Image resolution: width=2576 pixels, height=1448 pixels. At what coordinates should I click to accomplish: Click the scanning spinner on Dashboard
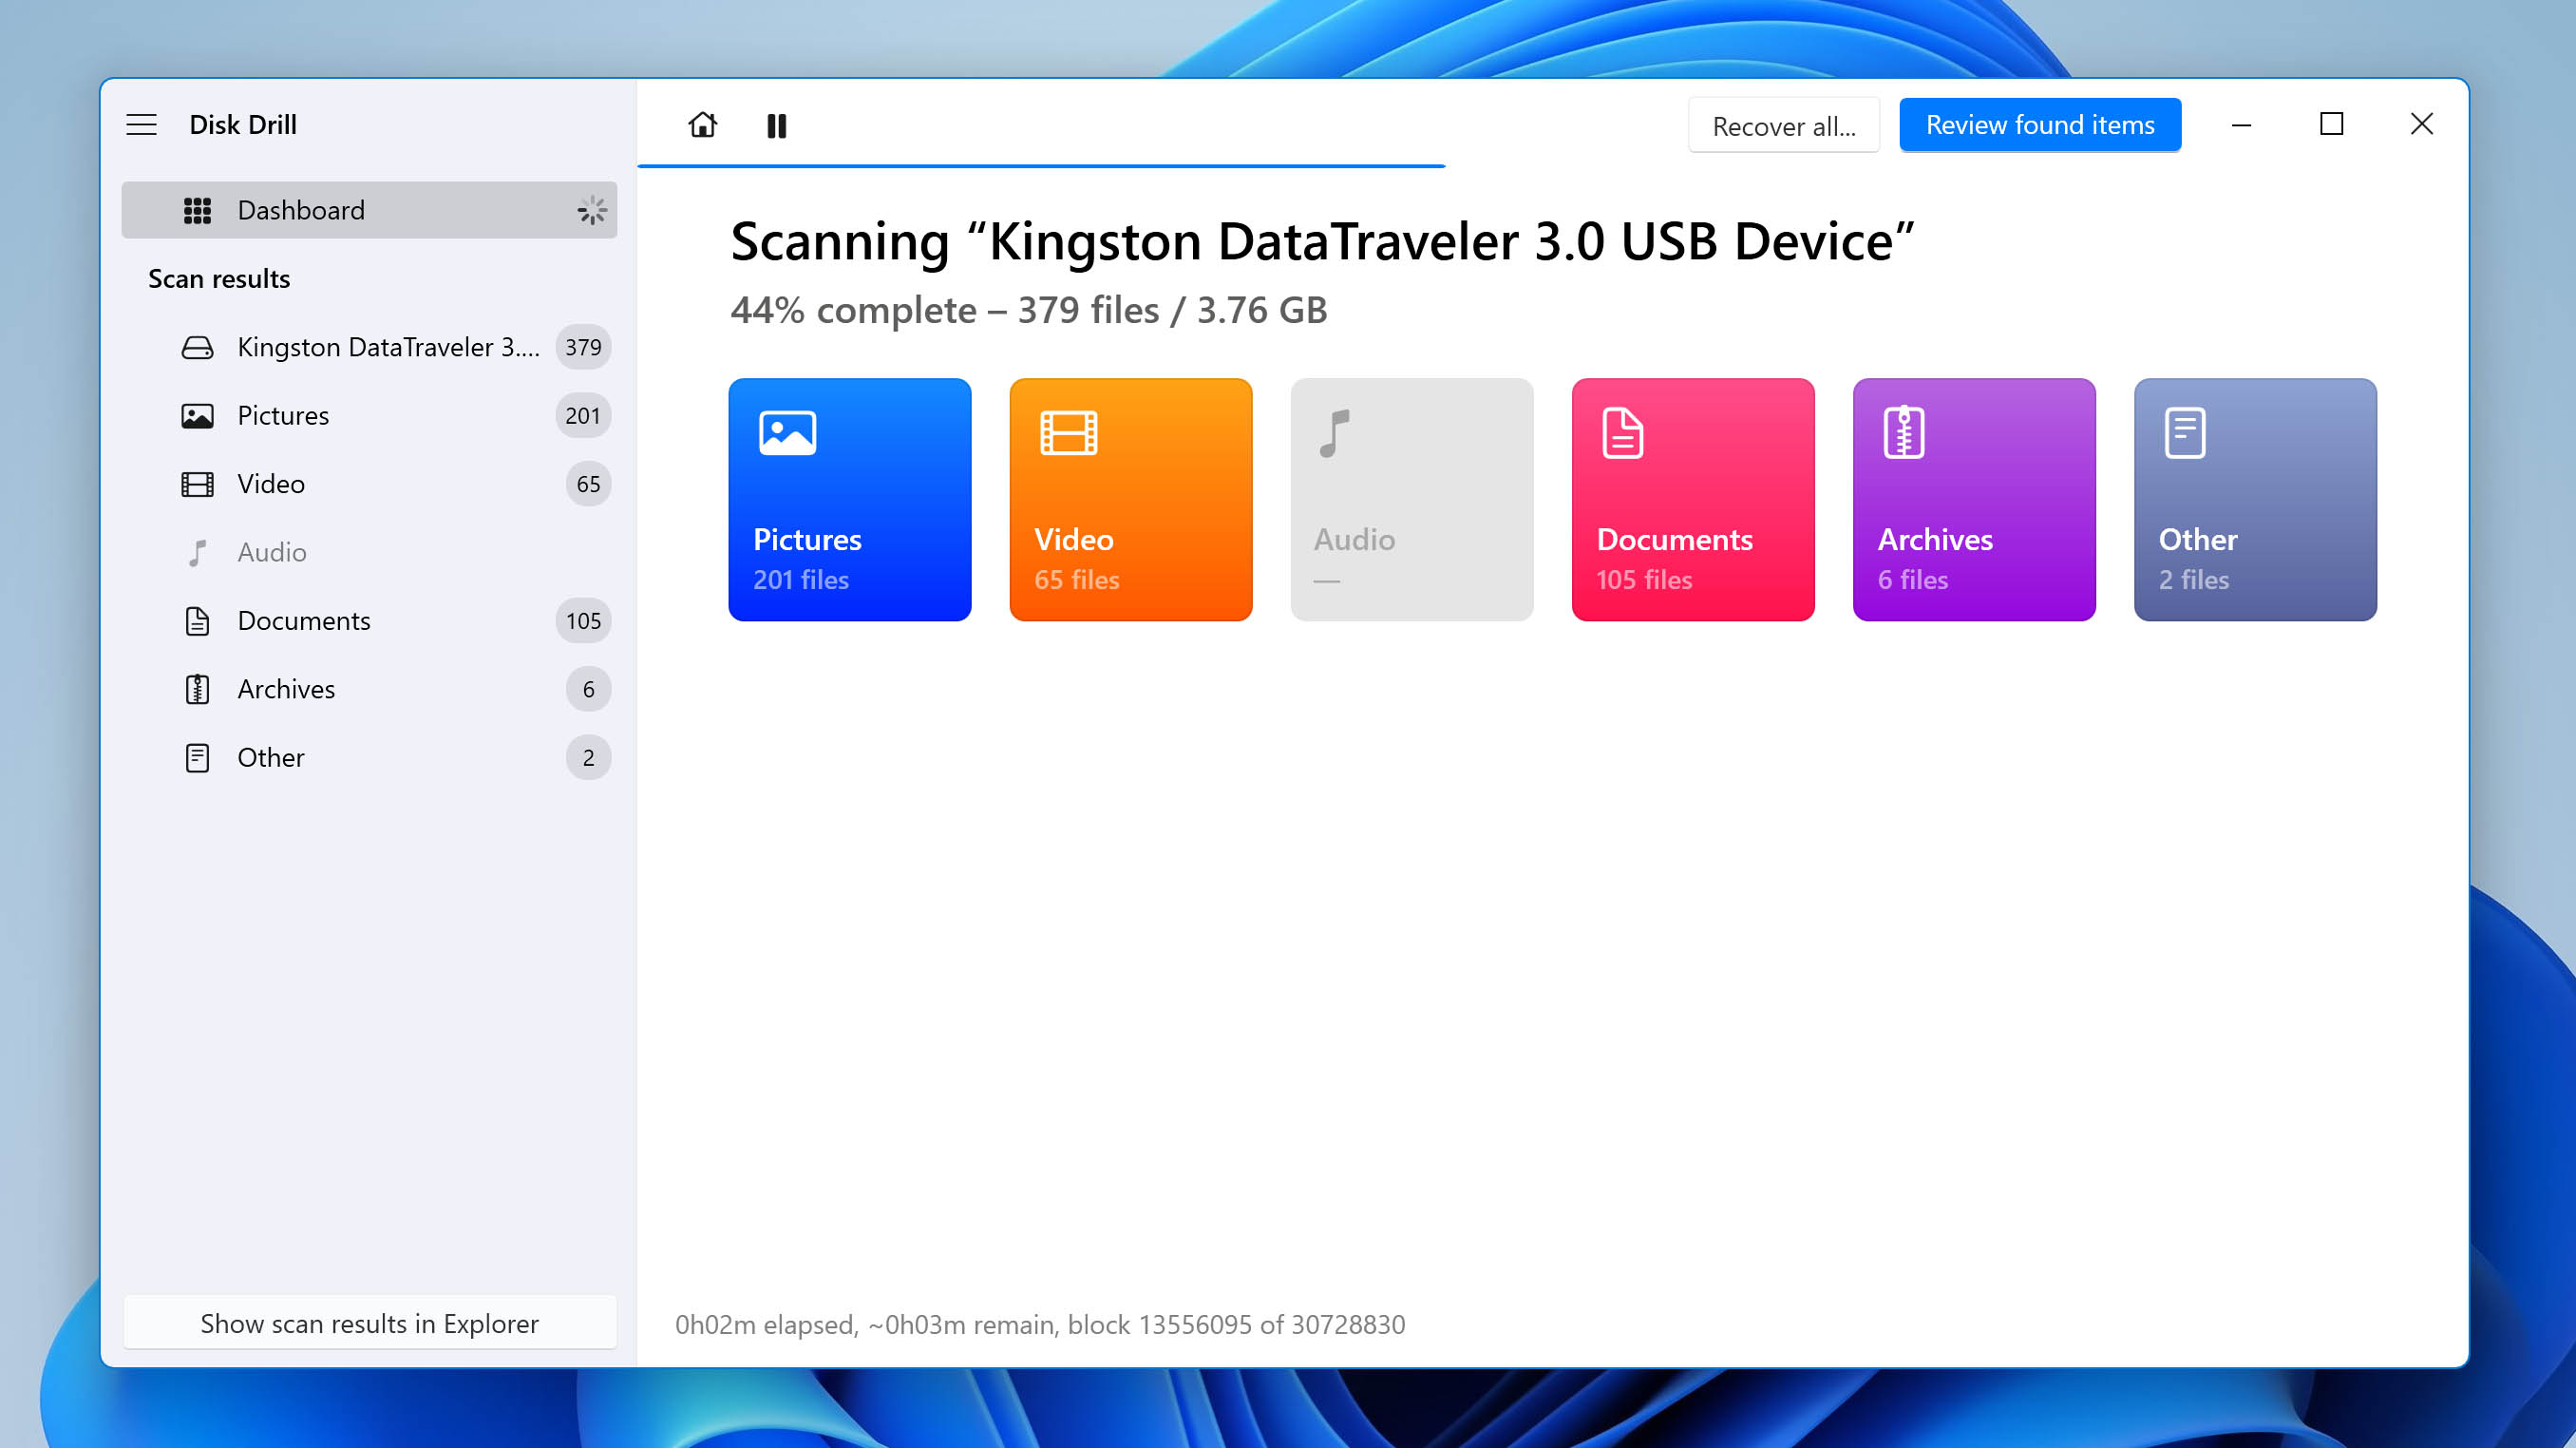pyautogui.click(x=592, y=210)
